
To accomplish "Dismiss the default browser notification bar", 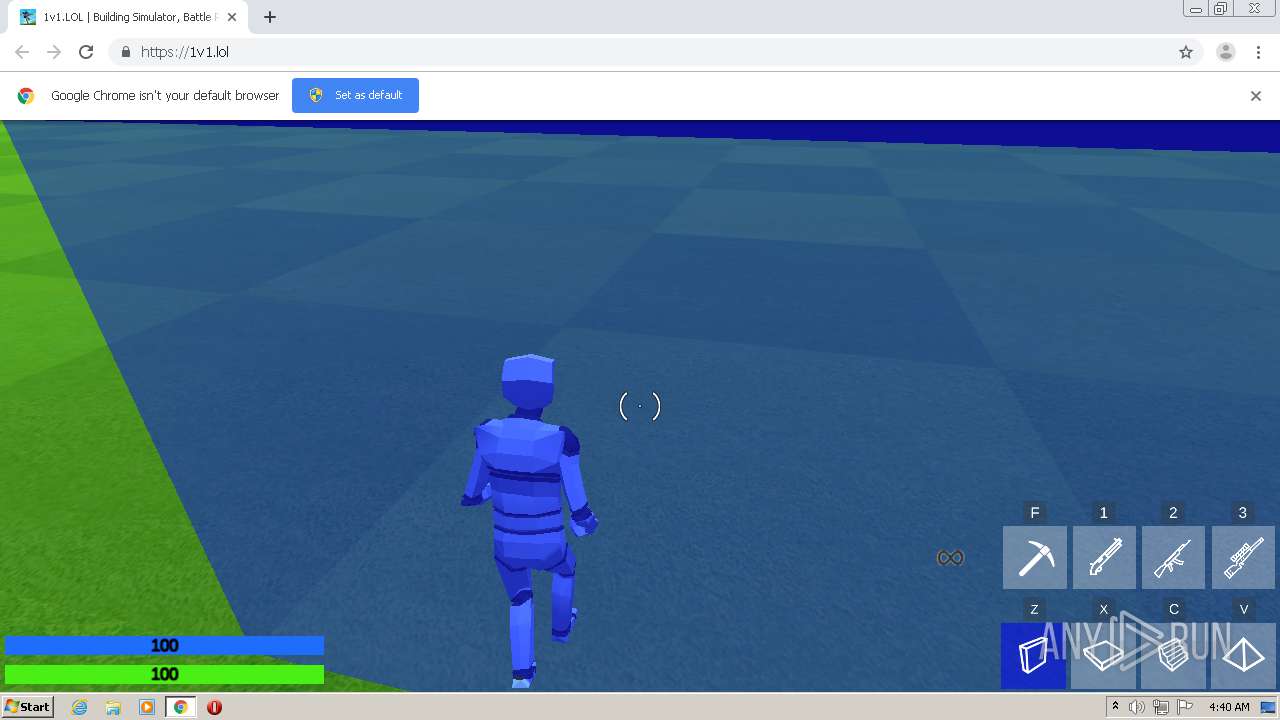I will click(x=1256, y=96).
